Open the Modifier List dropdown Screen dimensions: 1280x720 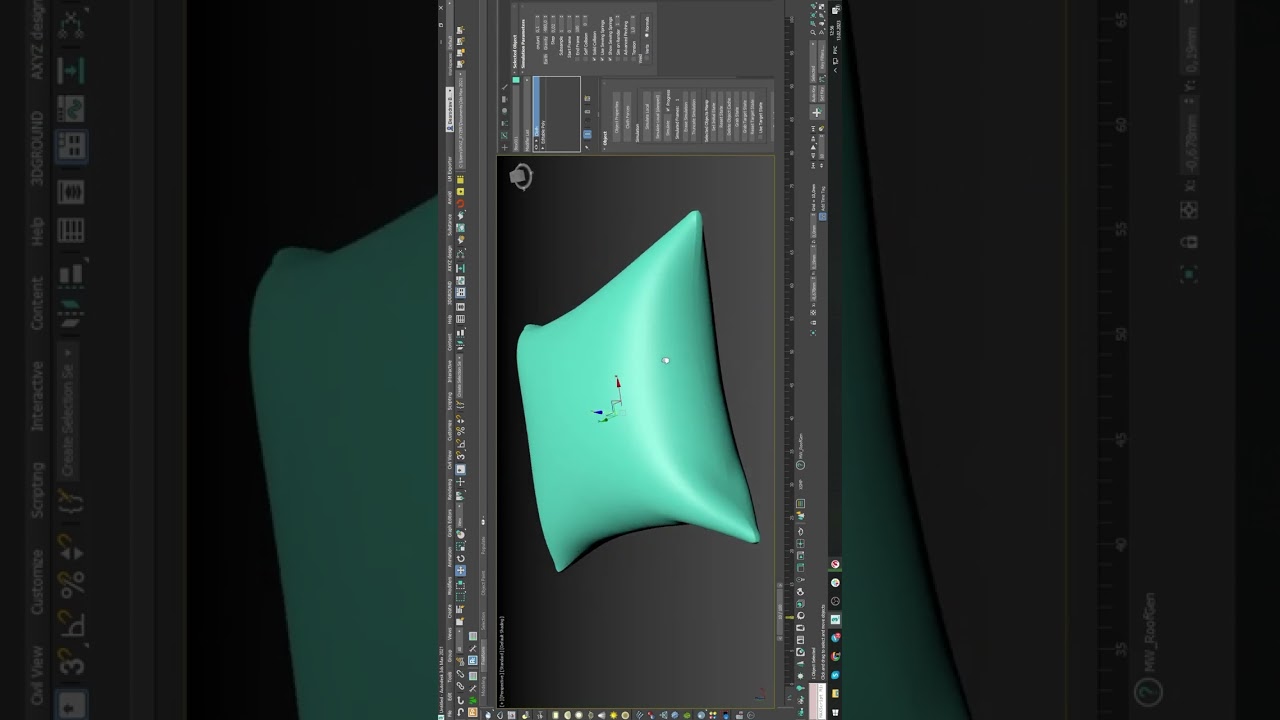(527, 113)
